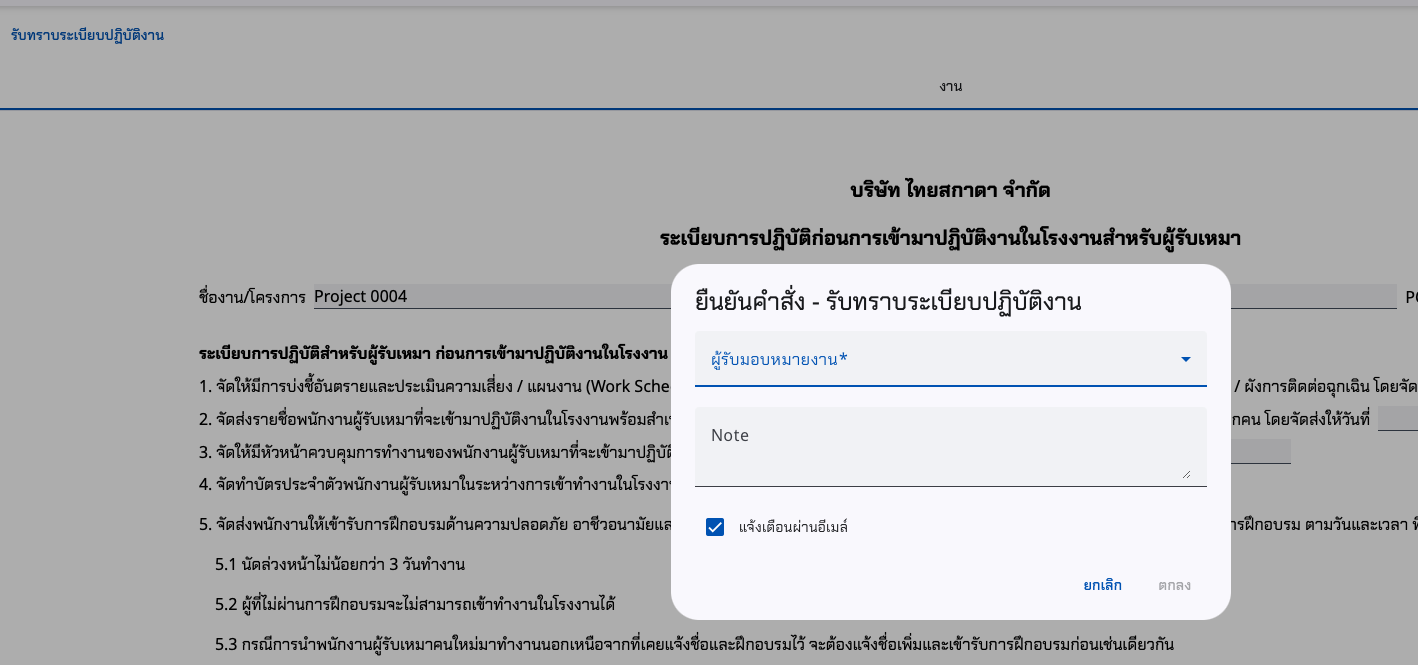Screen dimensions: 1418x665
Task: Open the ผู้รับมอบหมายงาน assignee dropdown
Action: click(x=950, y=358)
